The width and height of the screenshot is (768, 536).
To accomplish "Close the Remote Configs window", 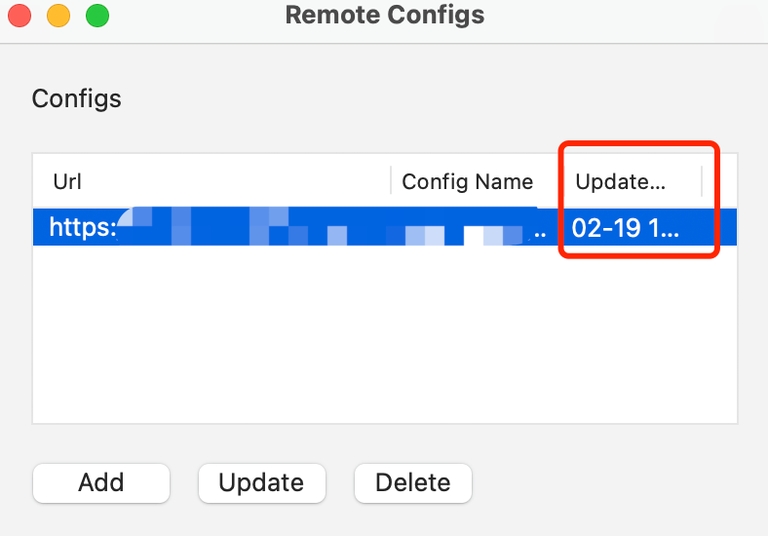I will (19, 15).
